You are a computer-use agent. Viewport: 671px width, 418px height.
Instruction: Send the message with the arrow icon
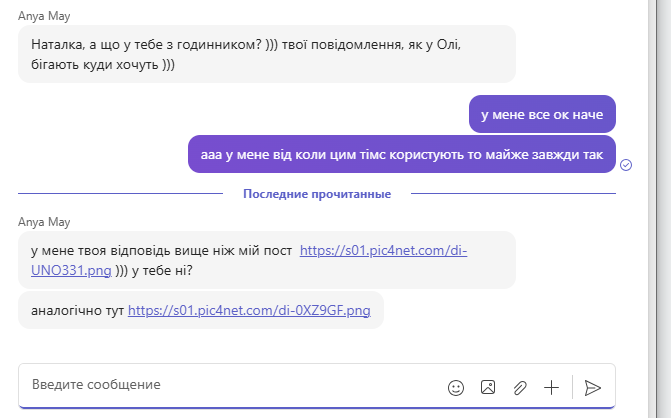click(x=593, y=388)
